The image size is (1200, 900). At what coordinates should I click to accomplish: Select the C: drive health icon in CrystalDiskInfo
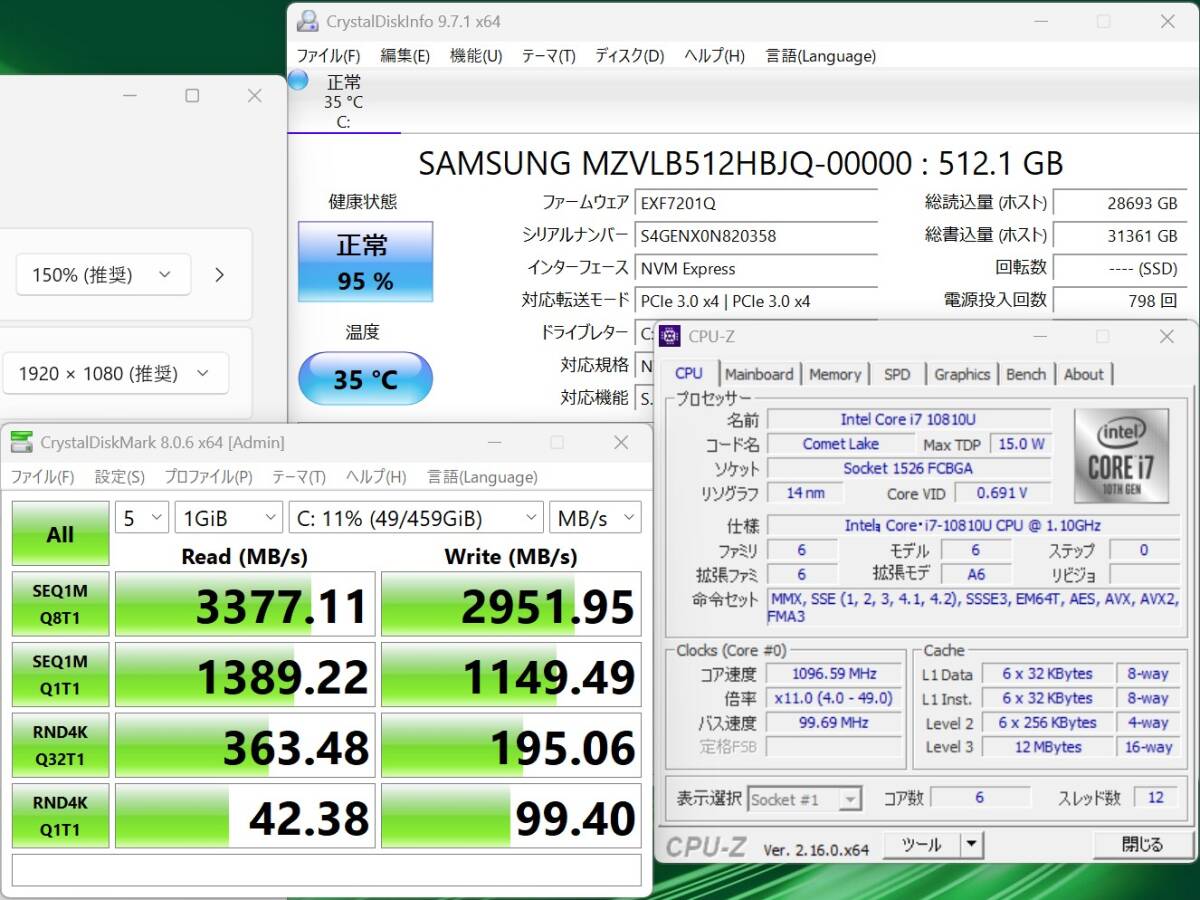[344, 101]
